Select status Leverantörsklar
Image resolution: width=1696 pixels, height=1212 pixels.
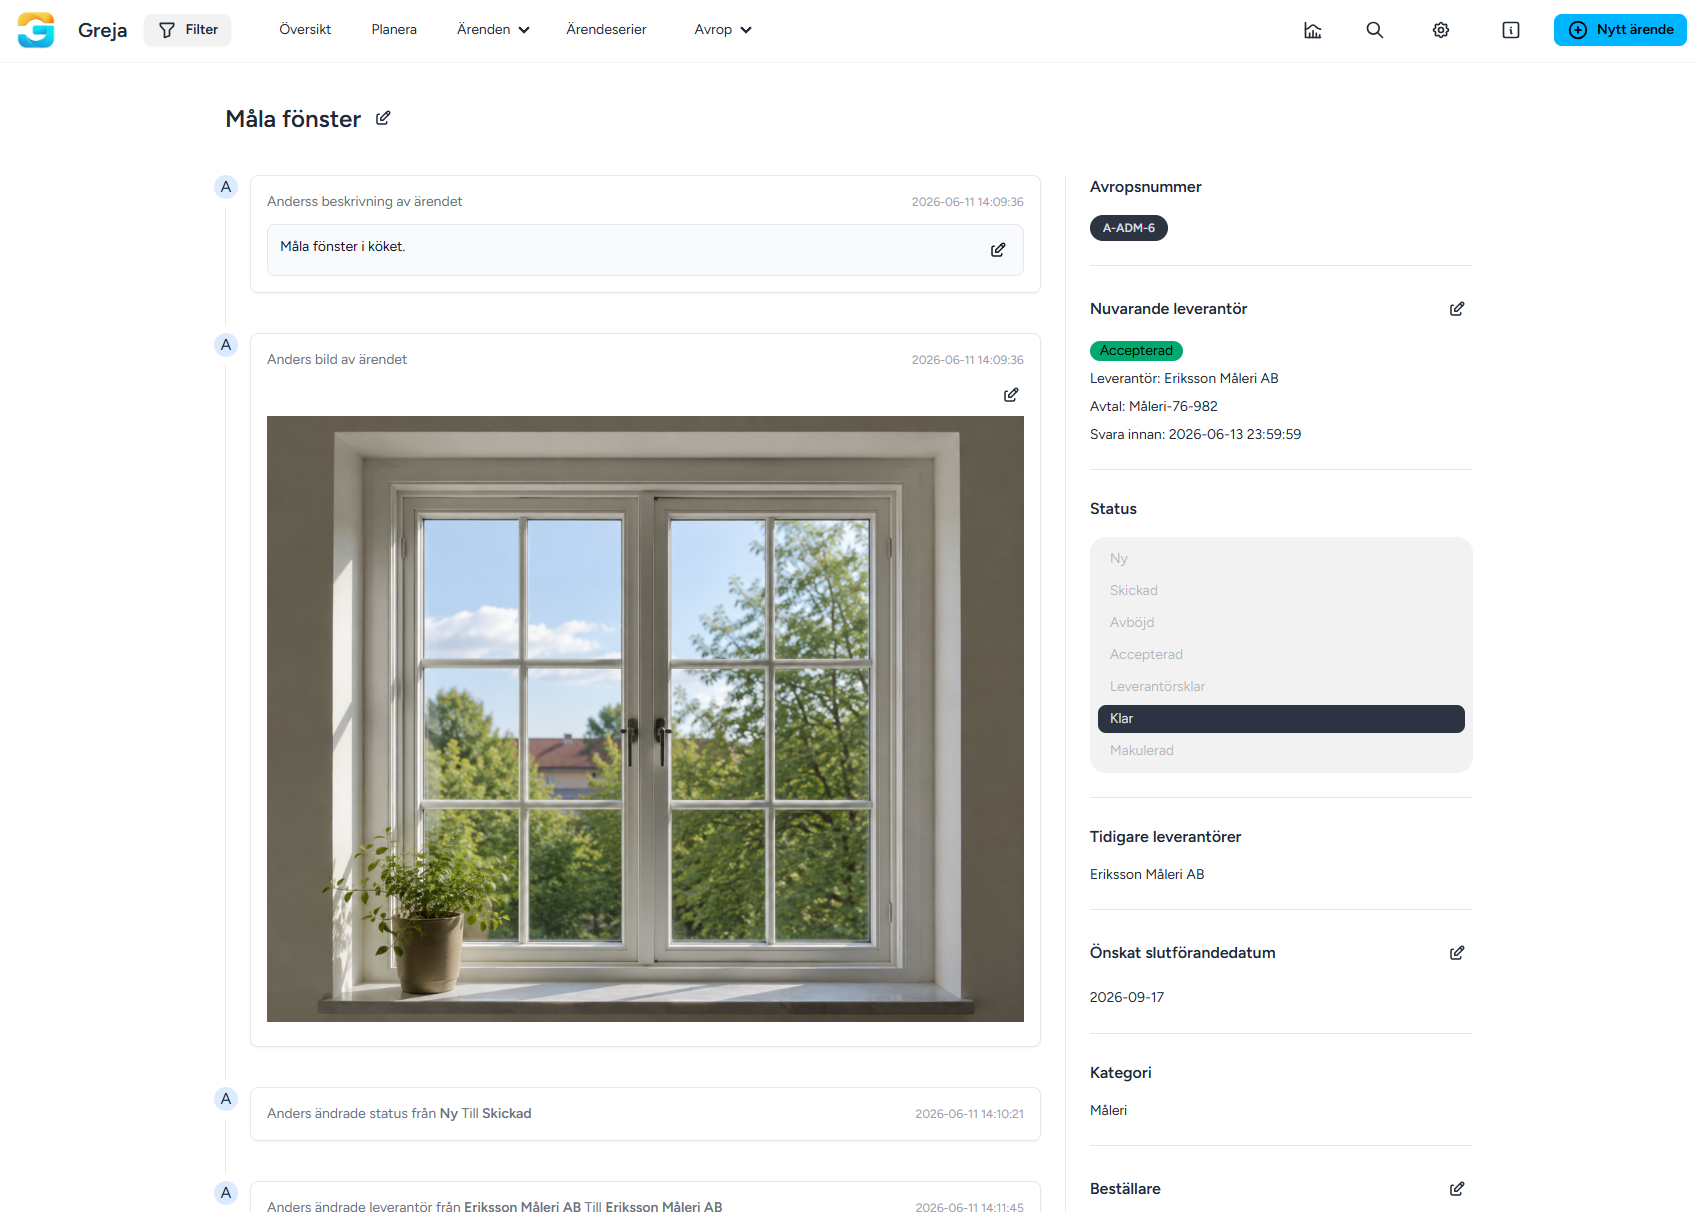1281,687
